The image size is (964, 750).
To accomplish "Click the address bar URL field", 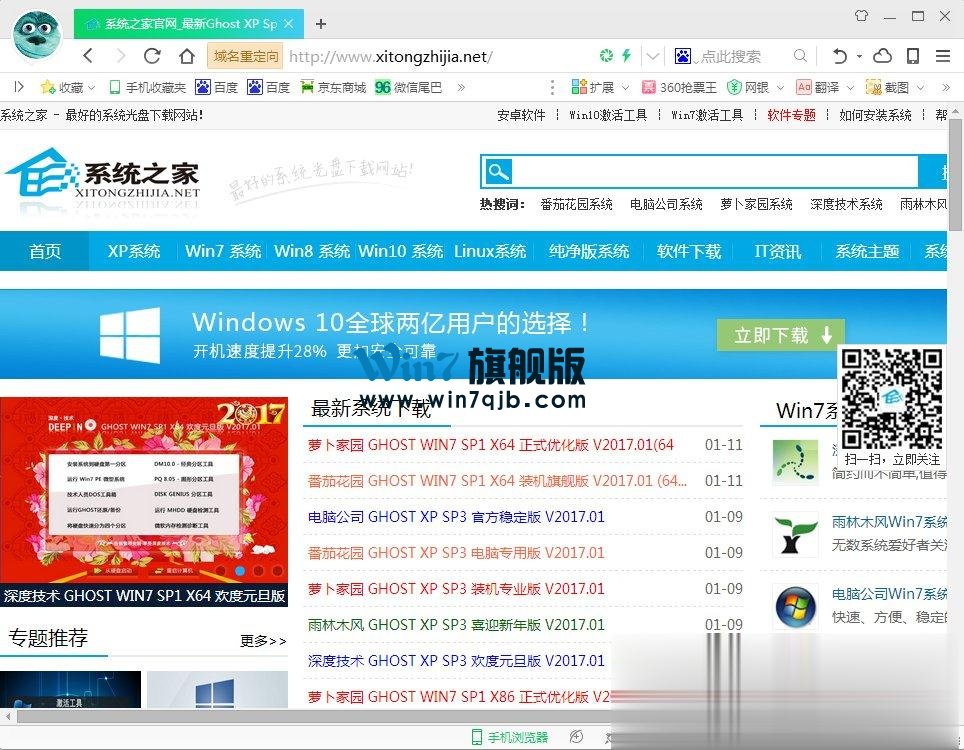I will point(390,57).
